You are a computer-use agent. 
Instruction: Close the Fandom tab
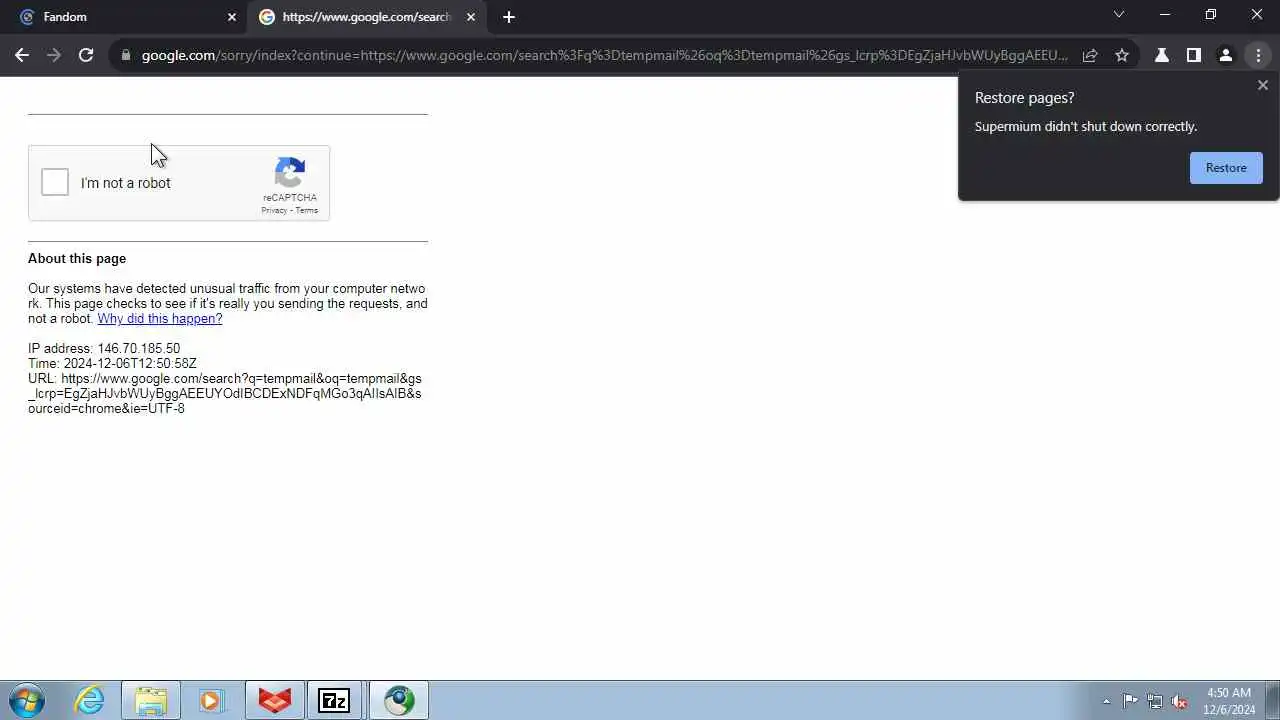coord(232,17)
